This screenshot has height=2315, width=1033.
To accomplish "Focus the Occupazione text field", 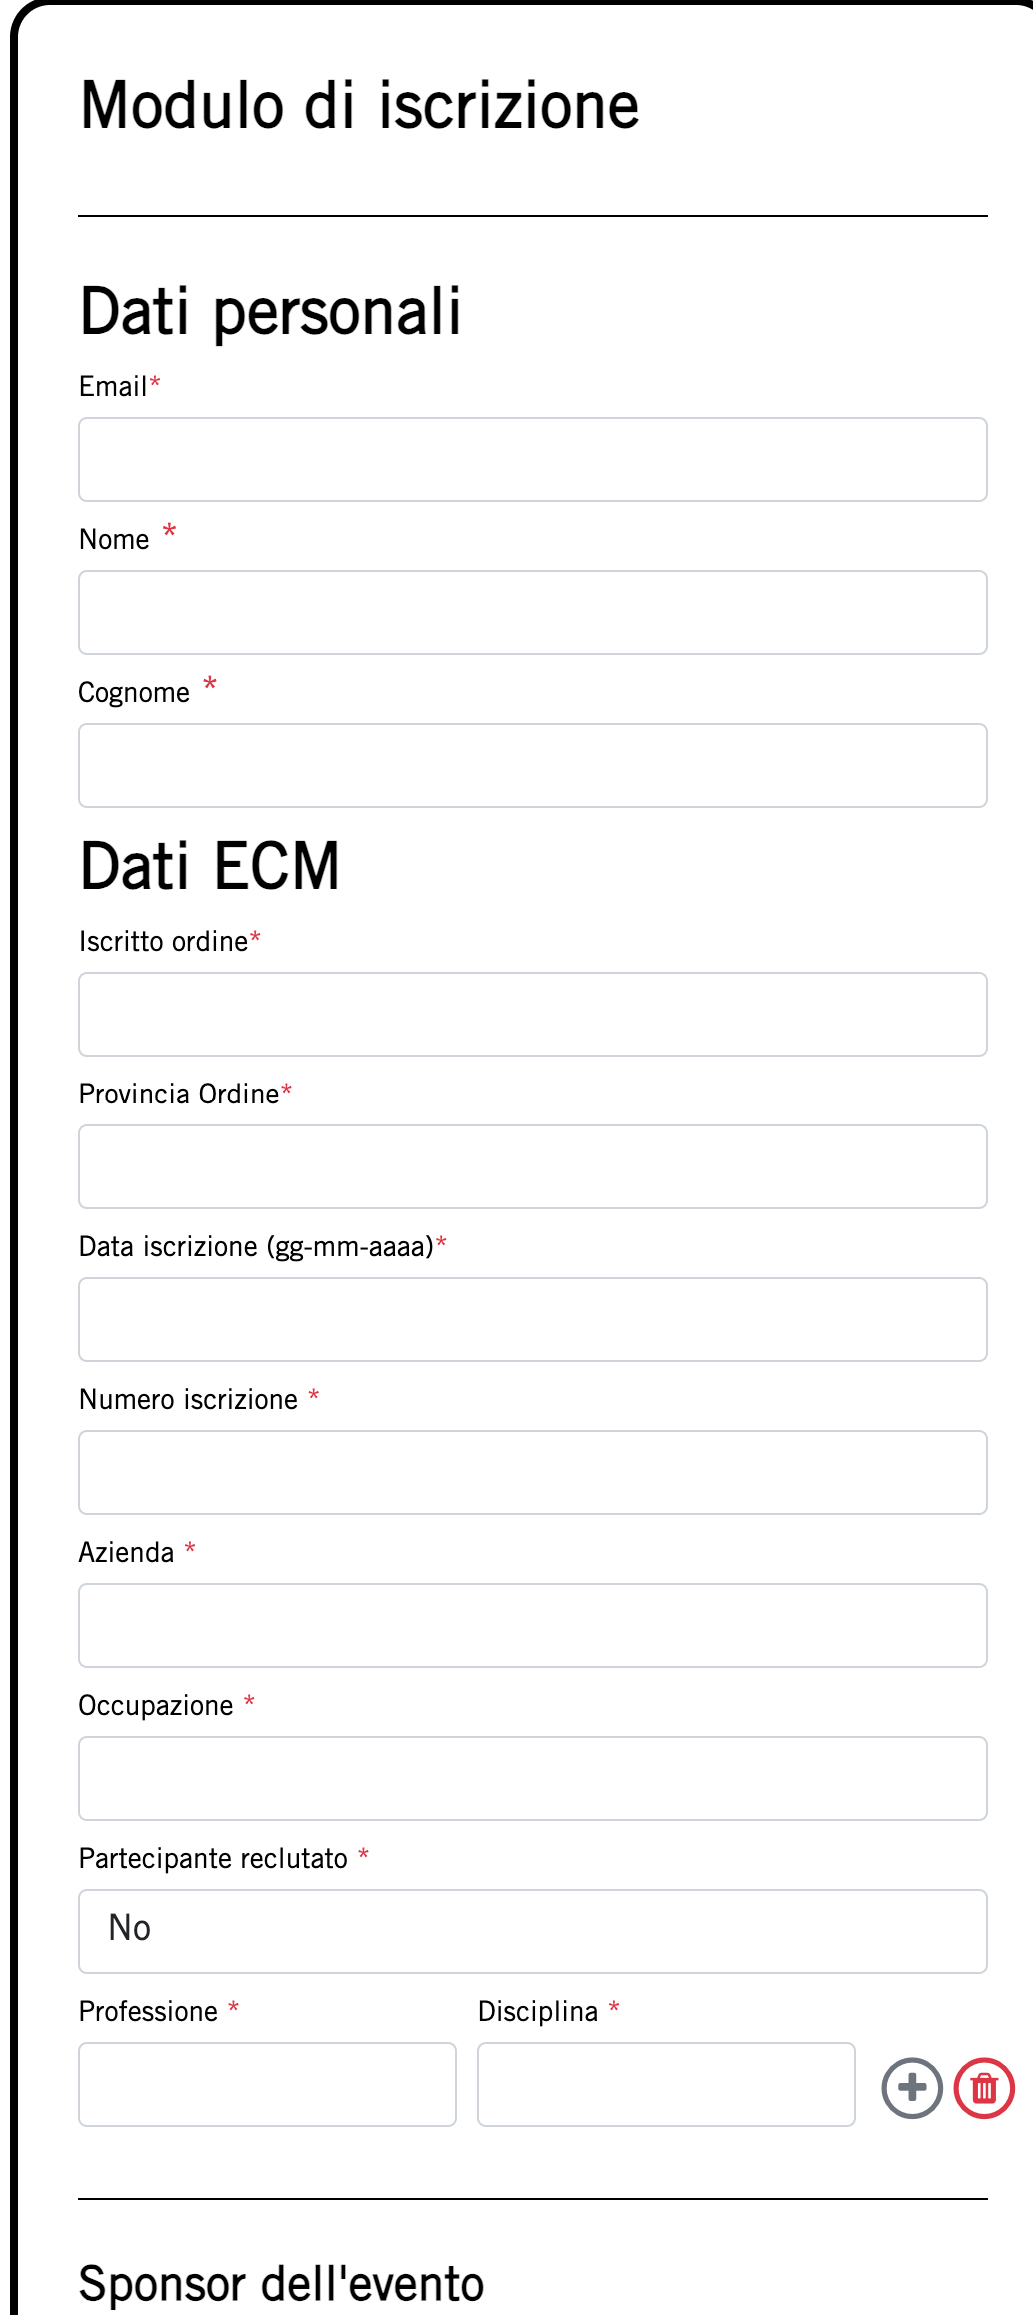I will (532, 1778).
